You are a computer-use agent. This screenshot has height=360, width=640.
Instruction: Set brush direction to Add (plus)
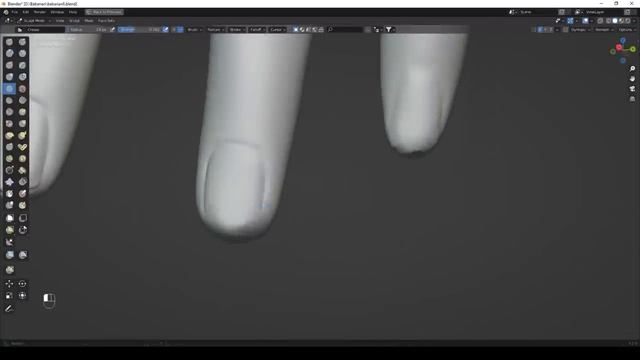[x=174, y=29]
